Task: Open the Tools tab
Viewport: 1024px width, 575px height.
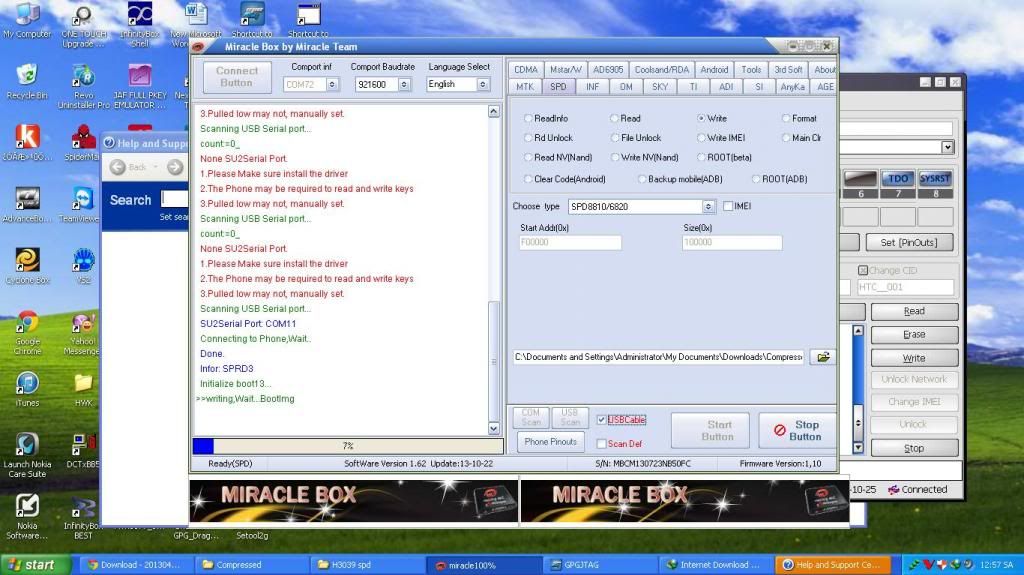Action: tap(751, 69)
